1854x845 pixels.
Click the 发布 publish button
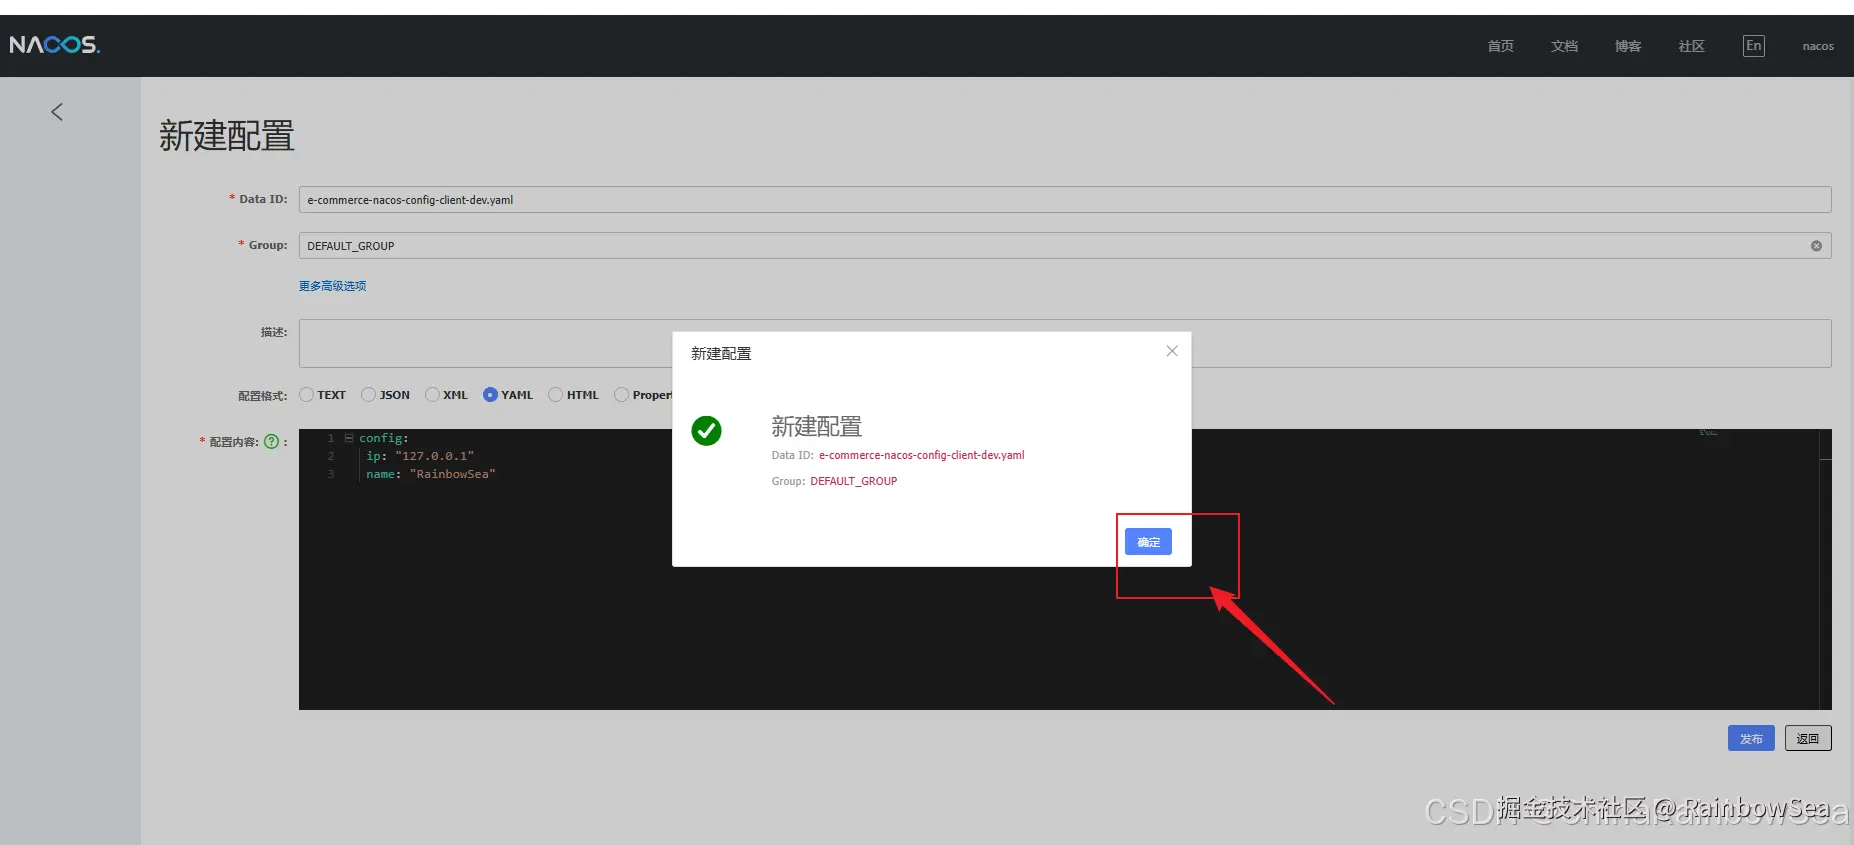pos(1751,739)
